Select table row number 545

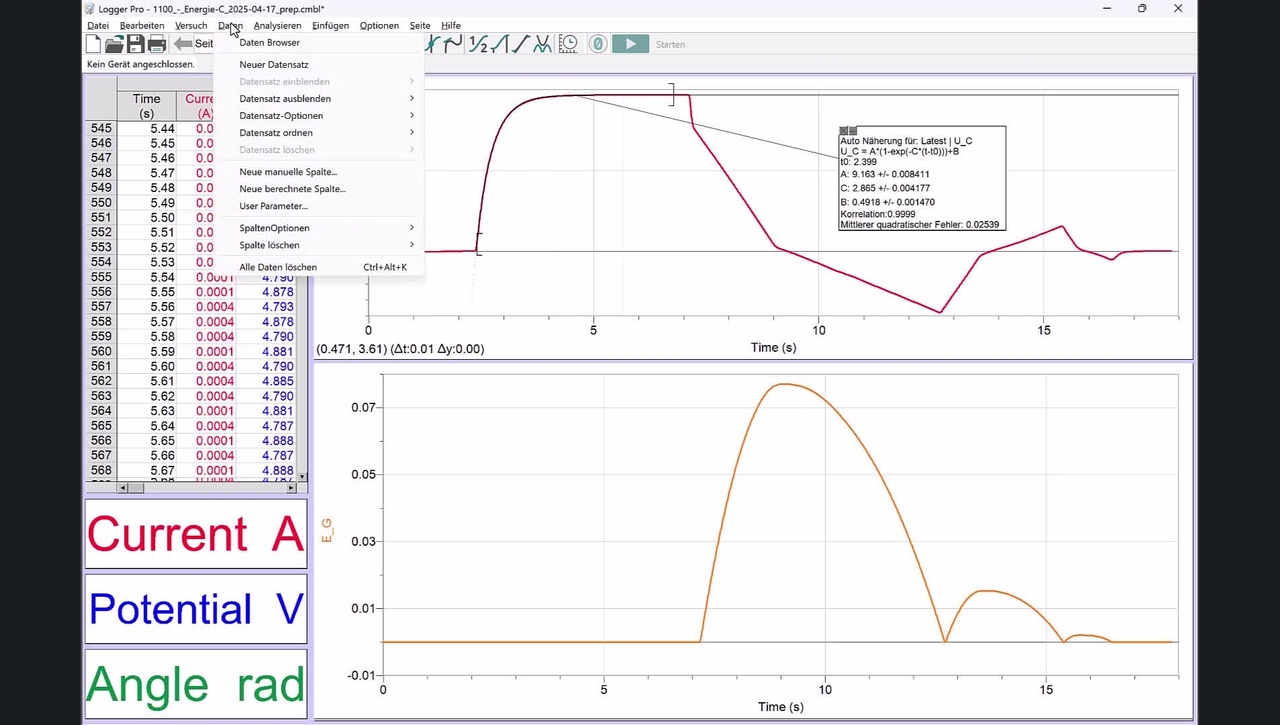tap(101, 128)
